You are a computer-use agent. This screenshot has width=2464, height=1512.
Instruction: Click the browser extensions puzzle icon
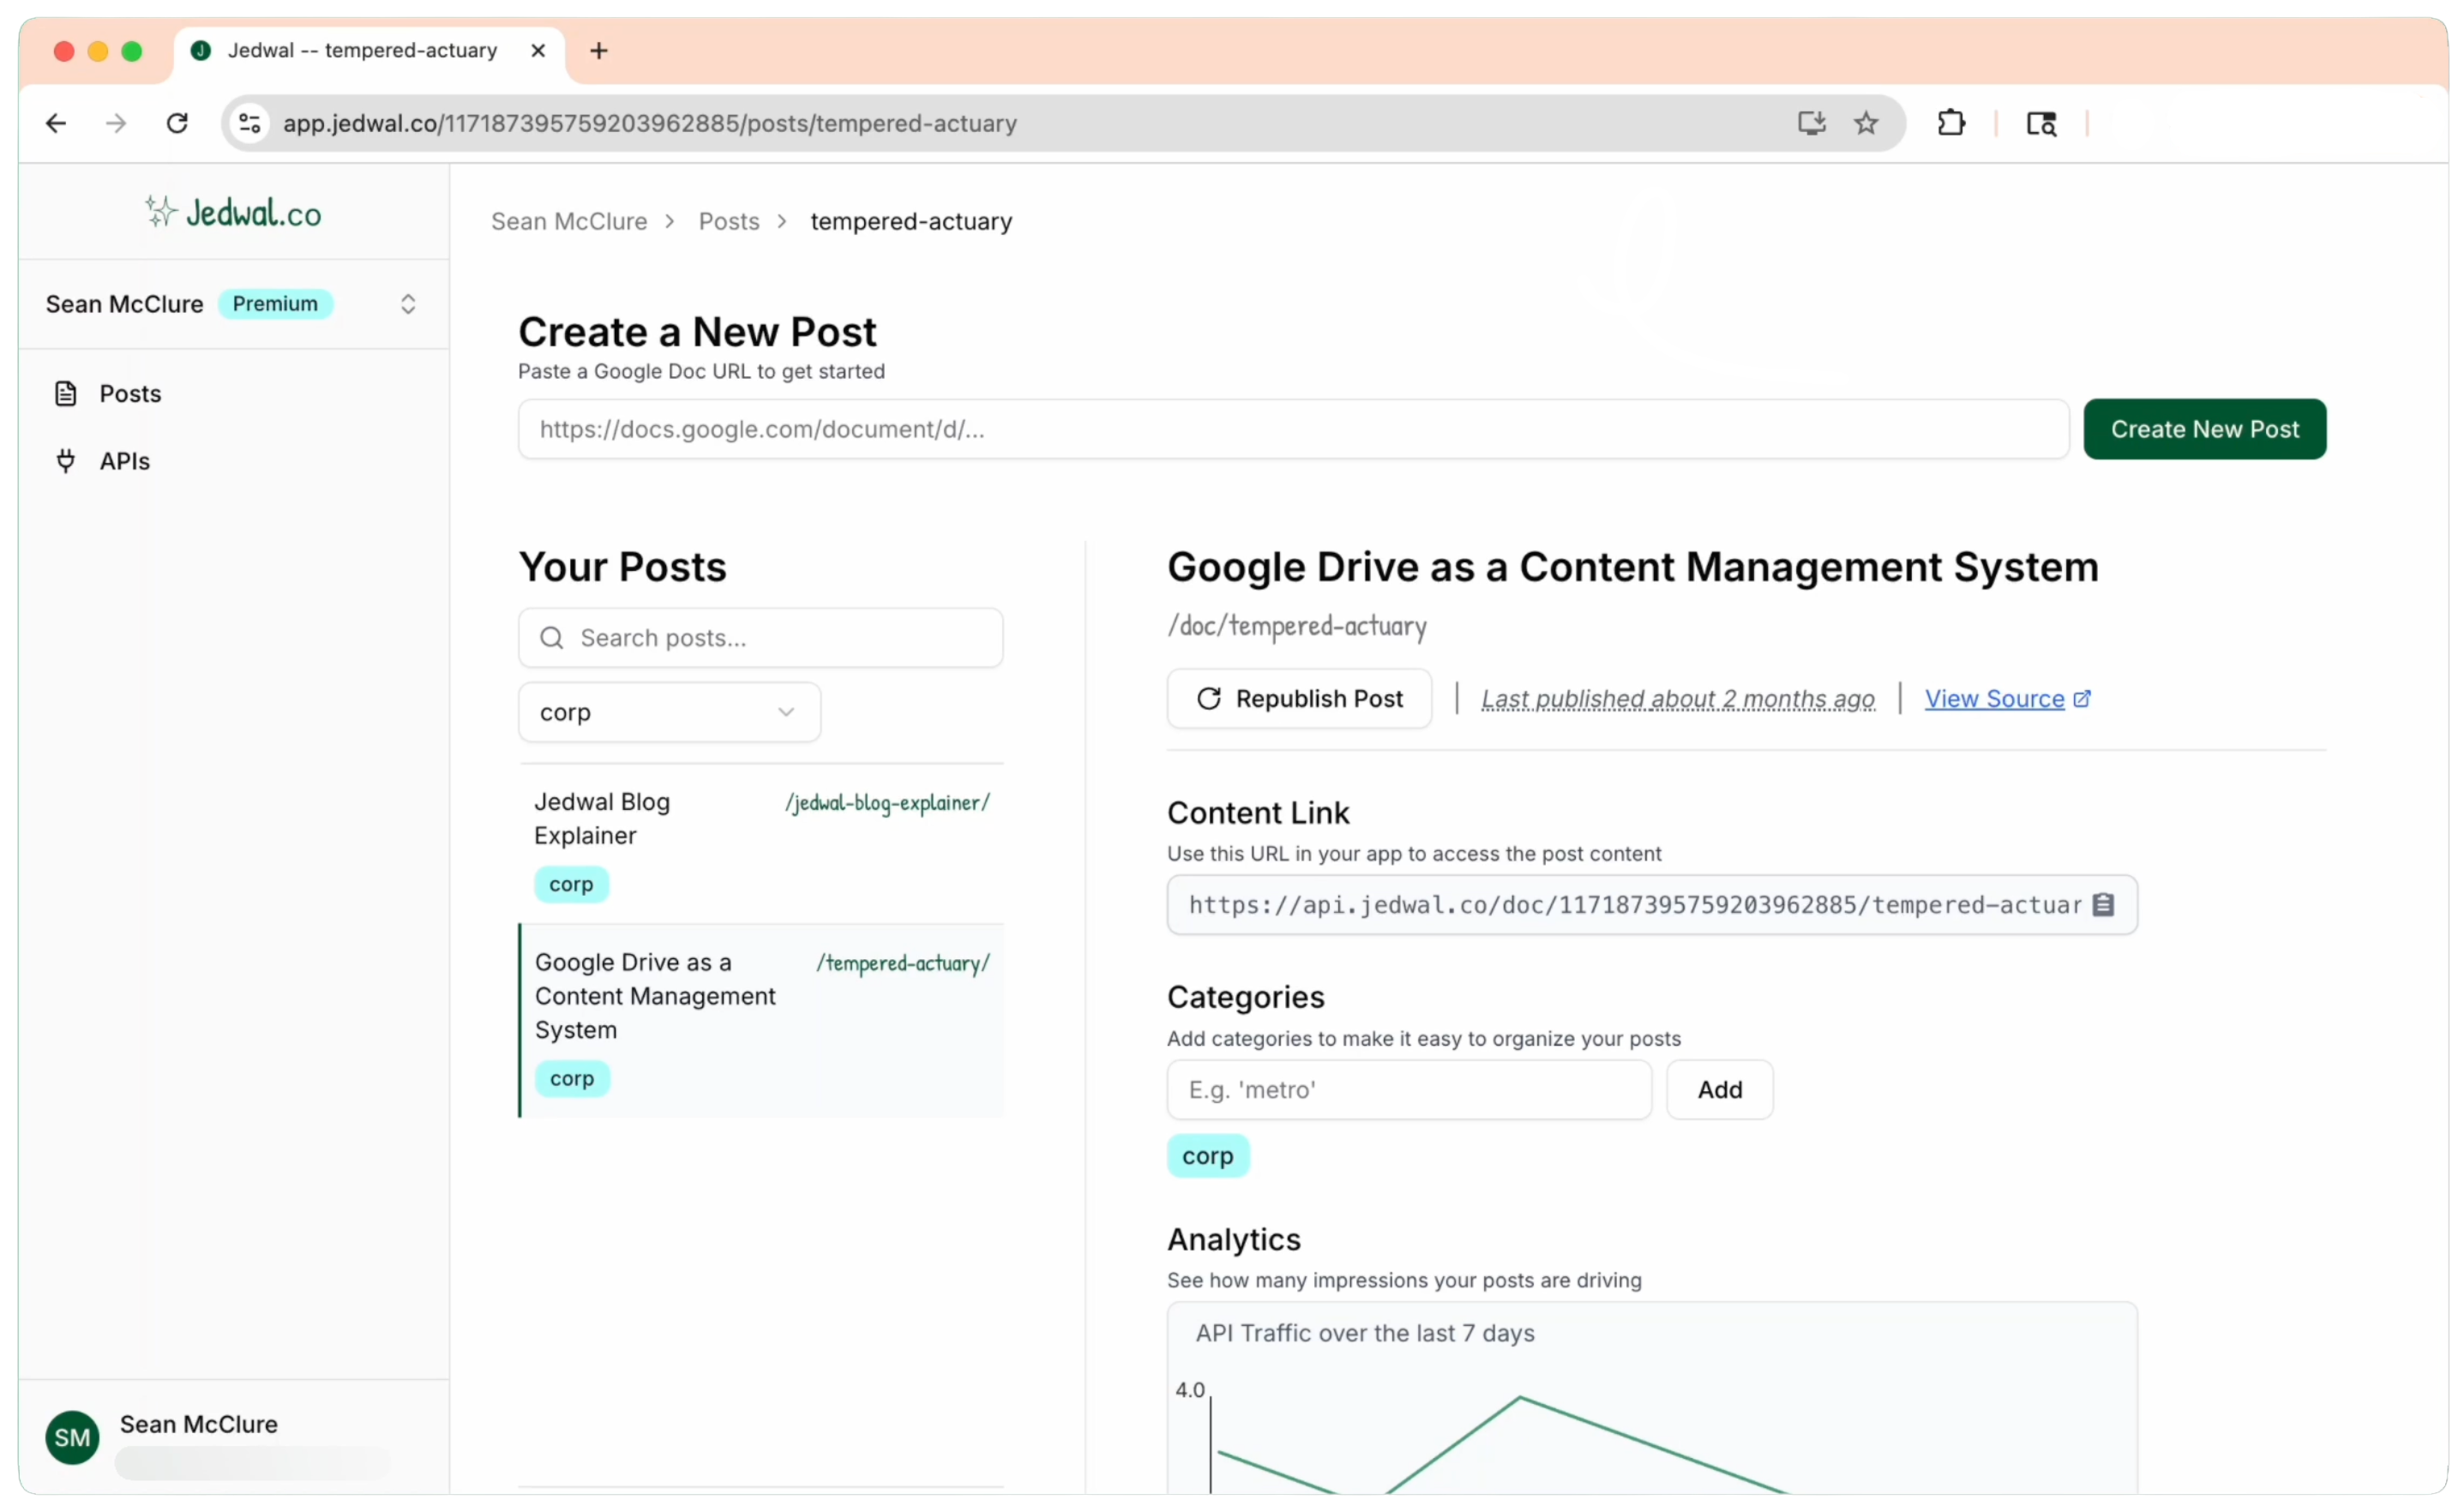(x=1951, y=123)
